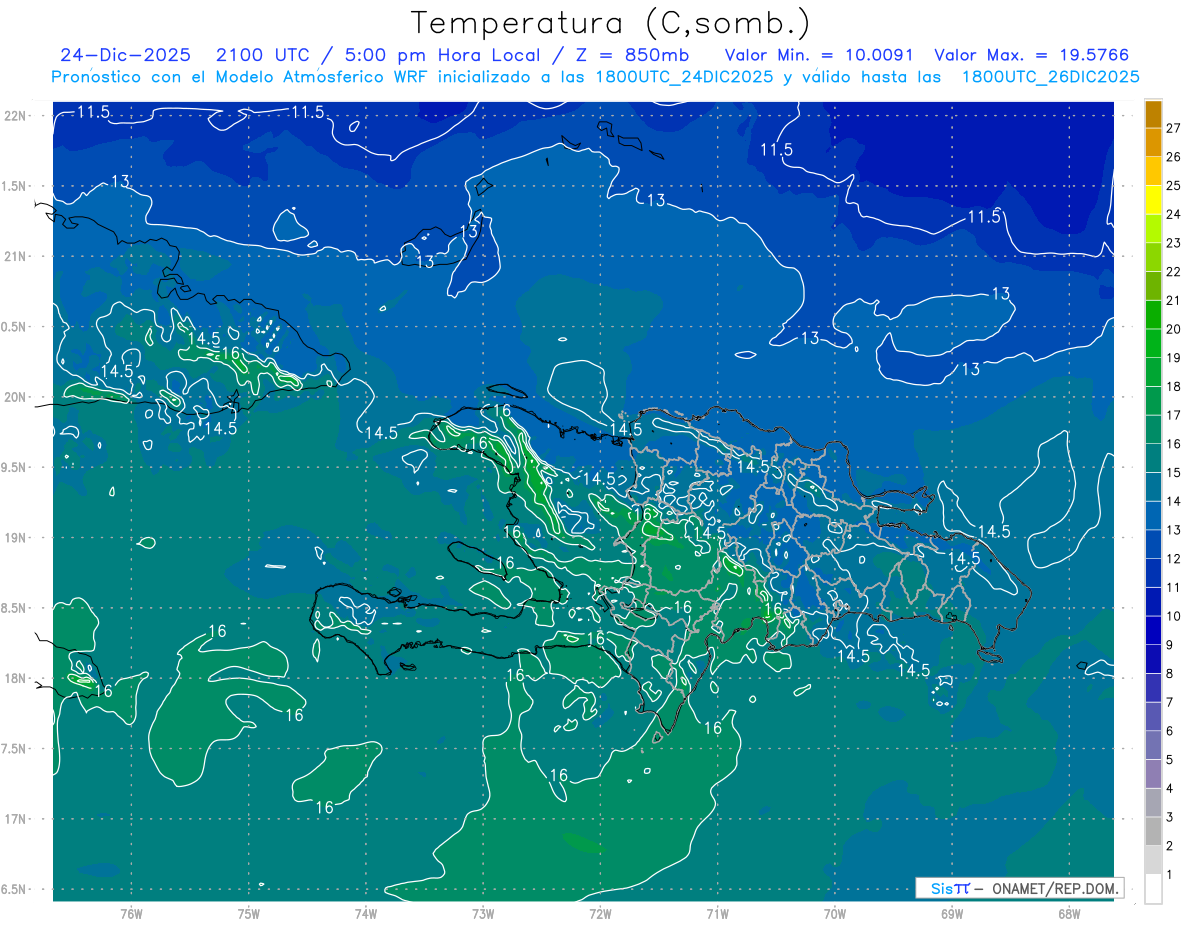Click the "10" value on colour scale
Image resolution: width=1200 pixels, height=927 pixels.
point(1174,616)
